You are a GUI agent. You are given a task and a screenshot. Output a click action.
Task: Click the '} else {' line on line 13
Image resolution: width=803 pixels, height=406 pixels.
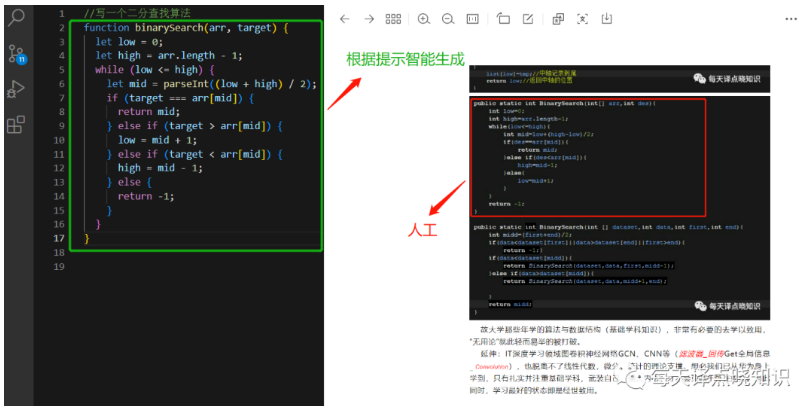coord(129,182)
